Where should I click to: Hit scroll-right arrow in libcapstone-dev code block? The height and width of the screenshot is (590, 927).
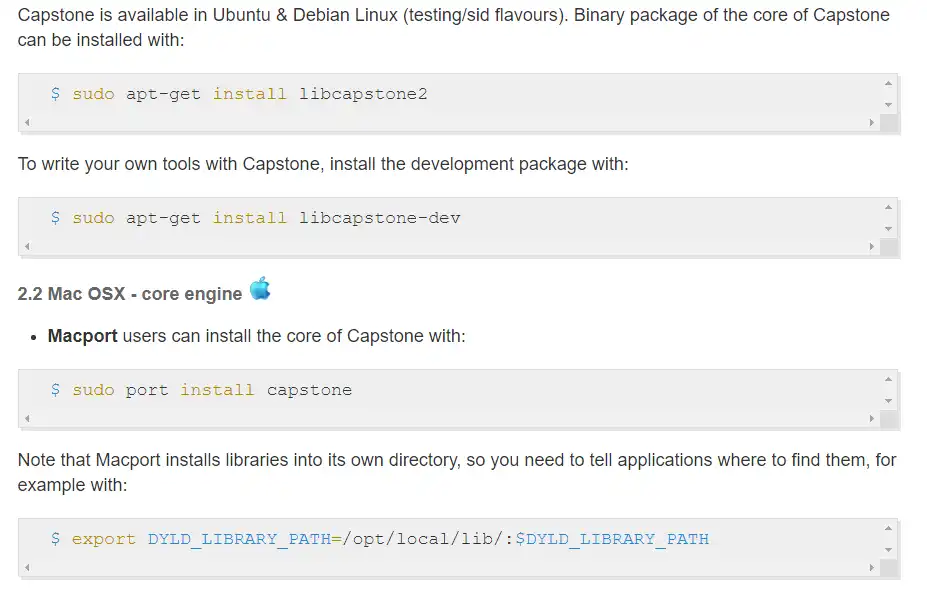point(872,247)
